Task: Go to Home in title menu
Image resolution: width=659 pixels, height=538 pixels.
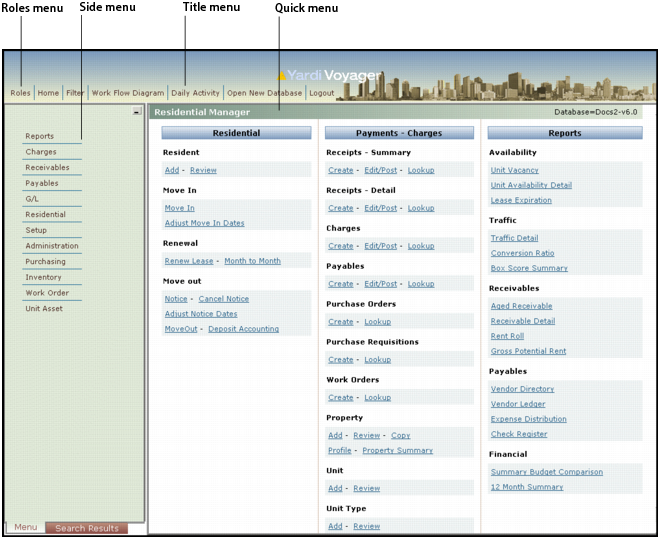Action: 48,93
